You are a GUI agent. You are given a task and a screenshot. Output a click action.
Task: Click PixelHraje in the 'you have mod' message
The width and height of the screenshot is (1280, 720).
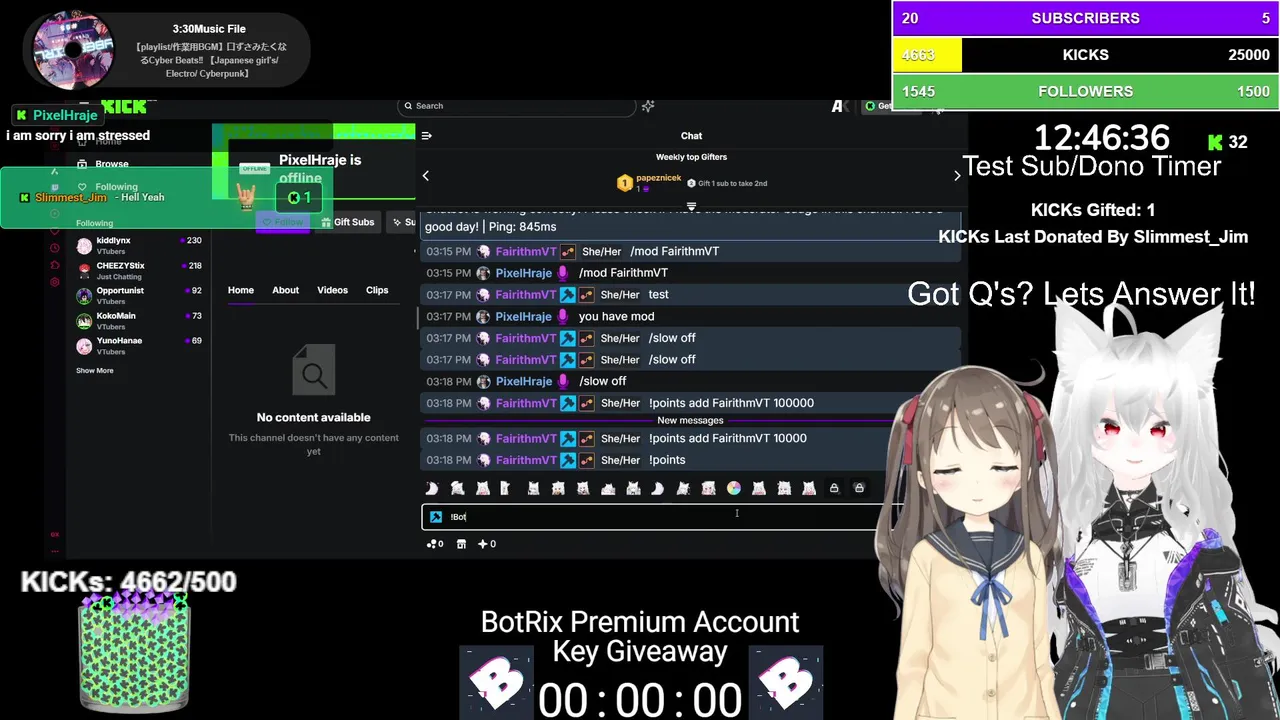[x=524, y=316]
